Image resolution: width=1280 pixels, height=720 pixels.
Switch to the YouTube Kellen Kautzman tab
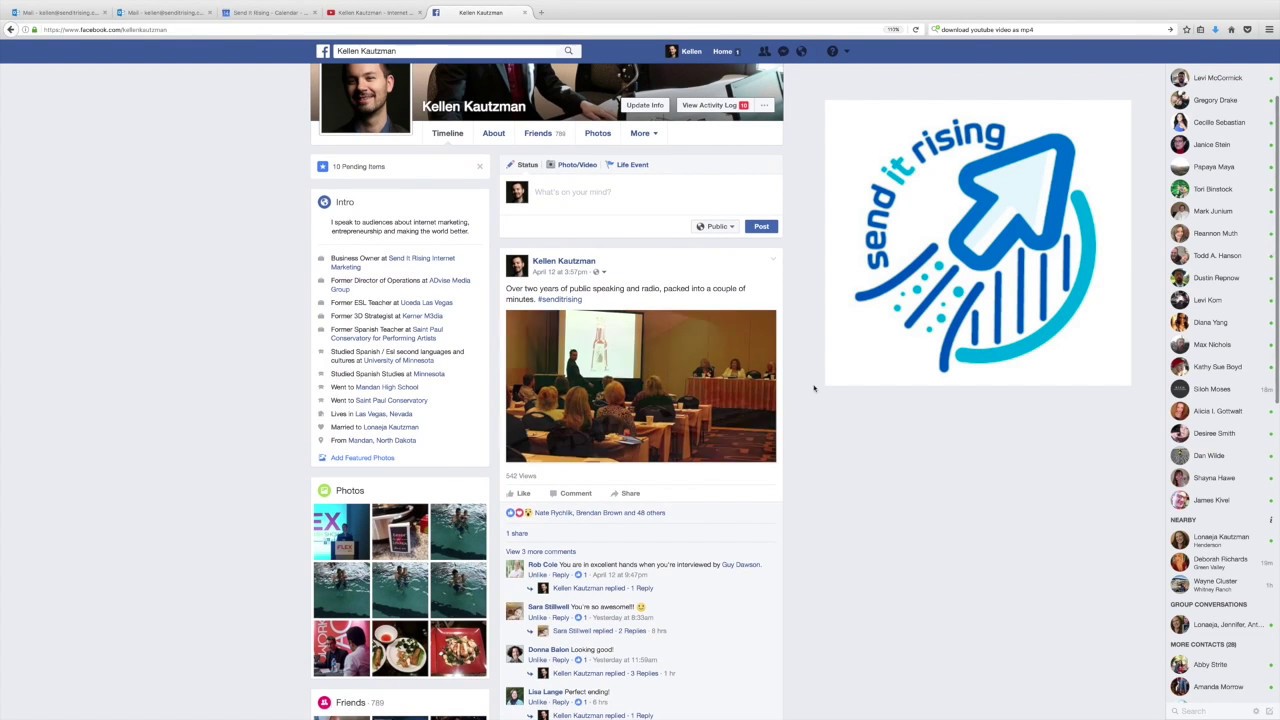(373, 13)
